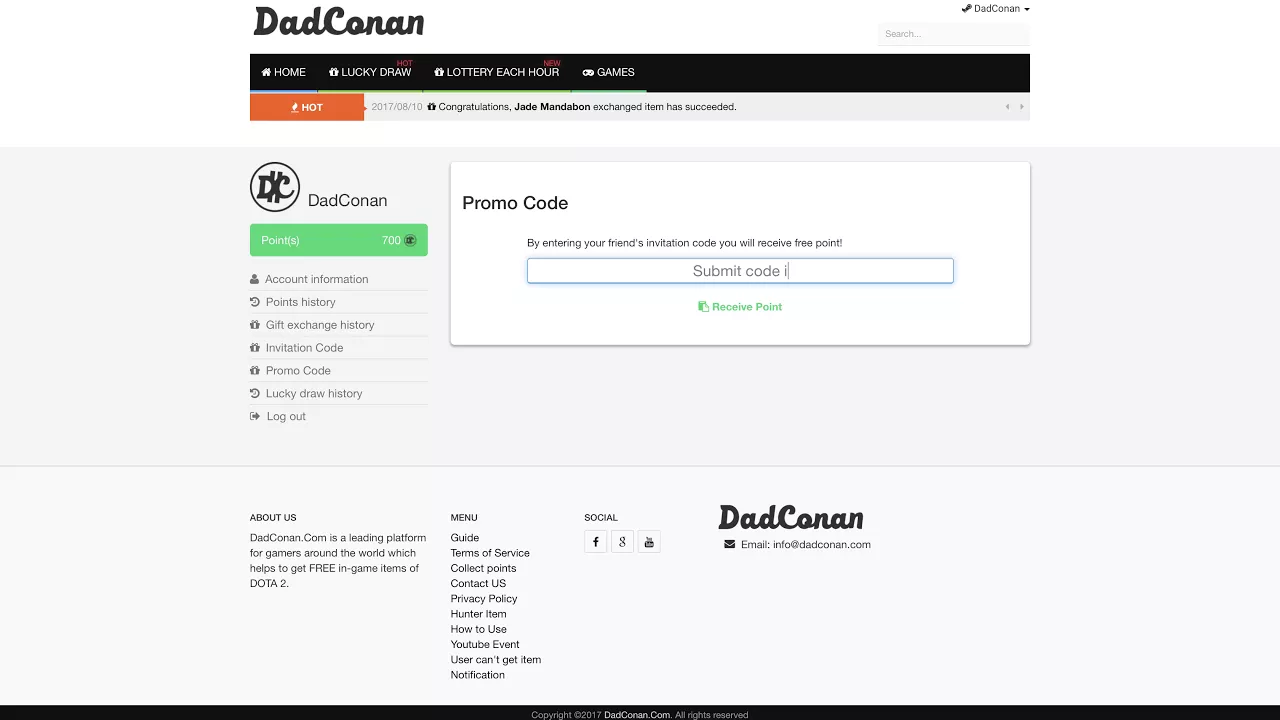1280x720 pixels.
Task: Go to the HOME menu item
Action: click(283, 72)
